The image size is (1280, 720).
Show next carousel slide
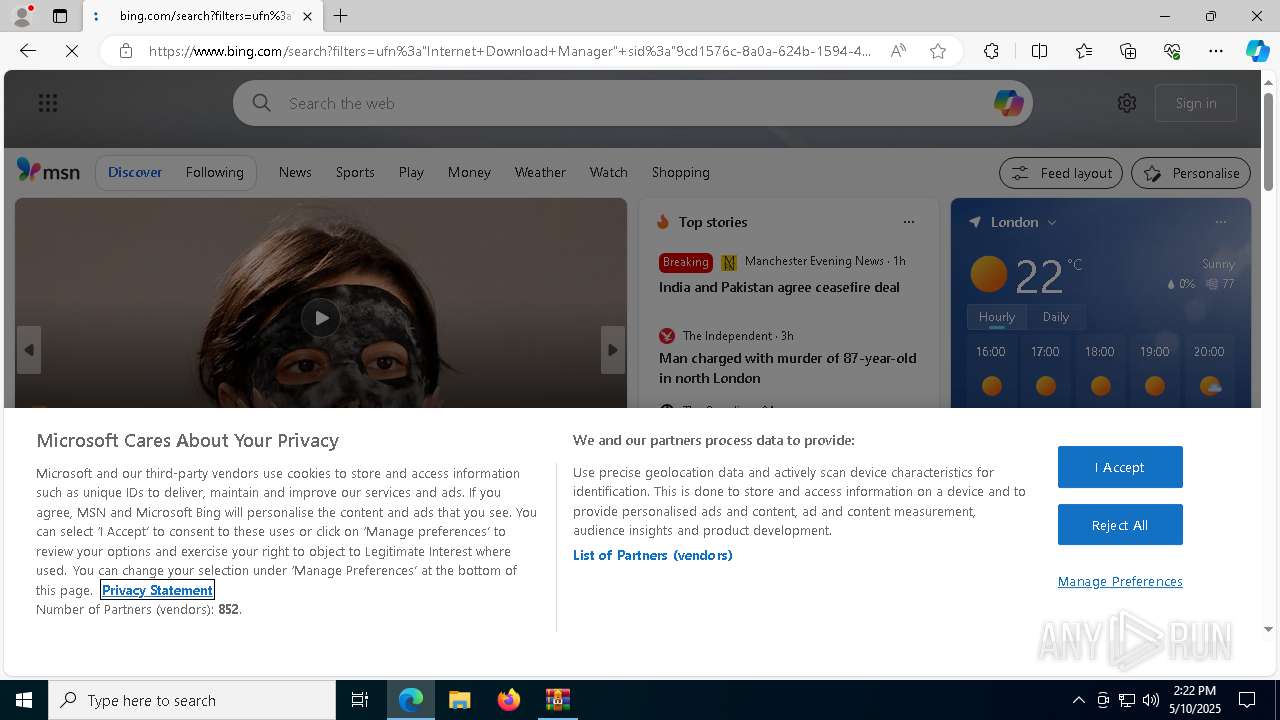(x=613, y=350)
